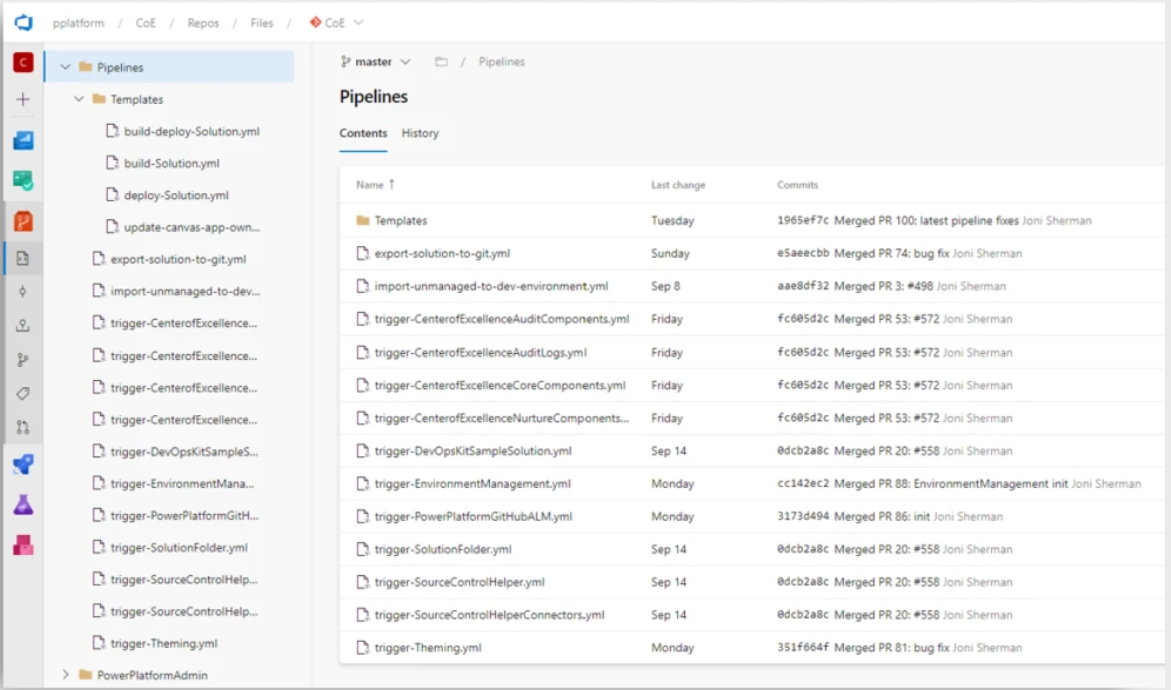Screen dimensions: 1171x690
Task: Select trigger-EnvironmentMana... in tree
Action: click(182, 483)
